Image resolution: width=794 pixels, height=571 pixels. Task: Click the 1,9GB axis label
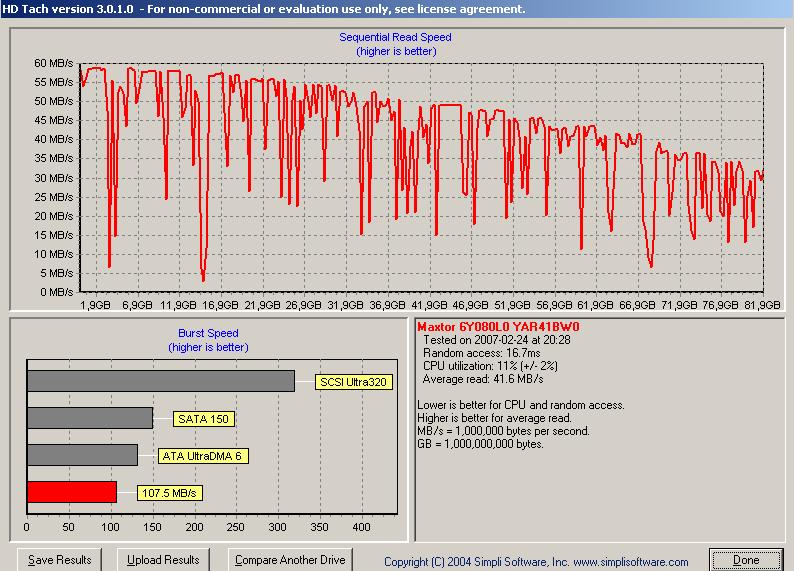95,305
